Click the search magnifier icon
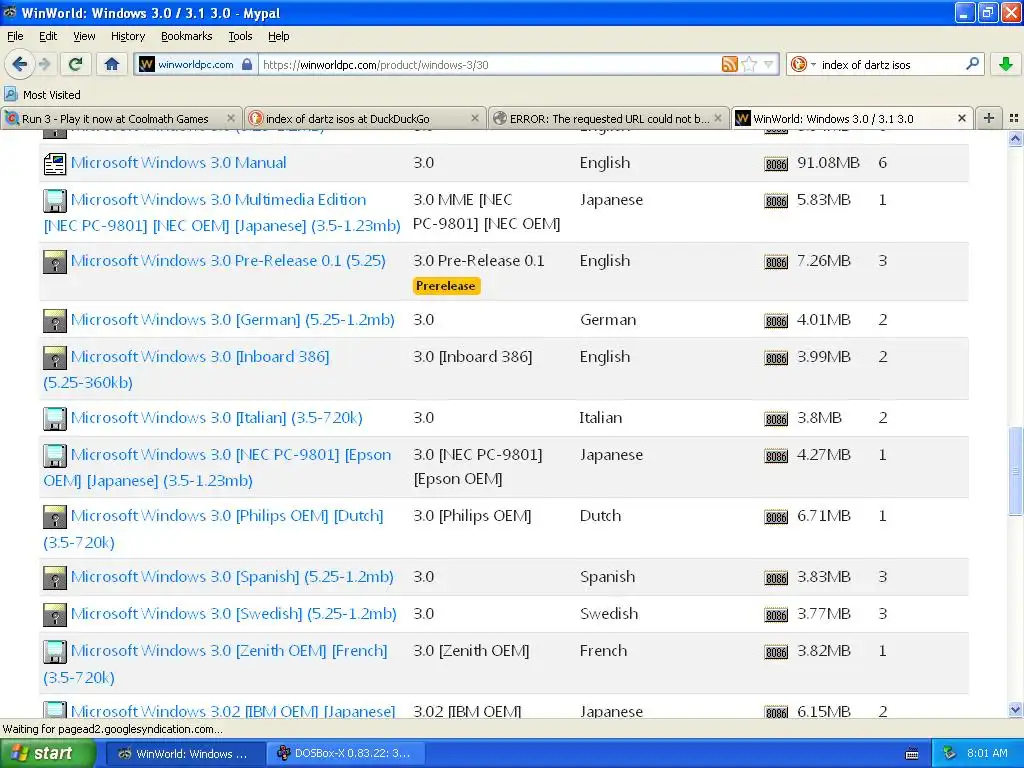Viewport: 1024px width, 768px height. pyautogui.click(x=972, y=64)
